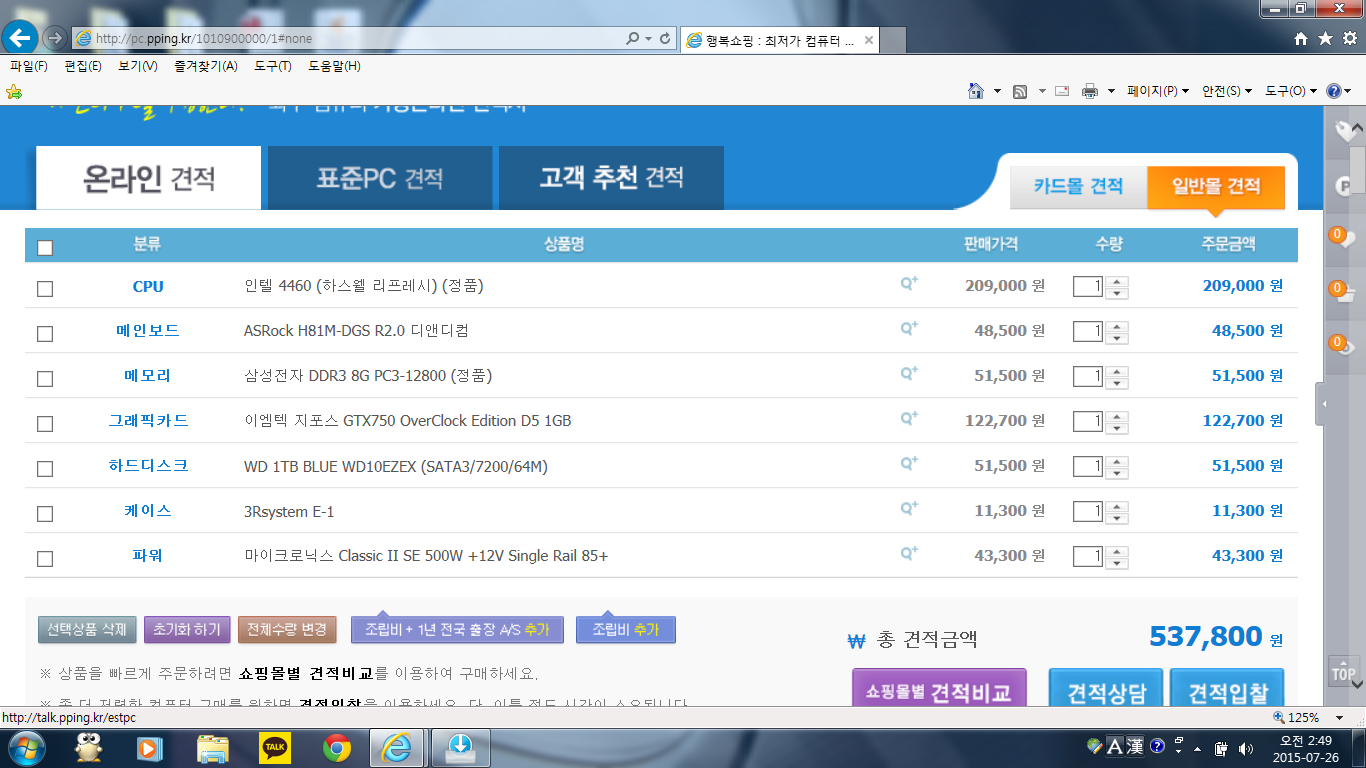Open detail icon for 3Rsystem E-1 case
Viewport: 1366px width, 768px height.
tap(909, 509)
